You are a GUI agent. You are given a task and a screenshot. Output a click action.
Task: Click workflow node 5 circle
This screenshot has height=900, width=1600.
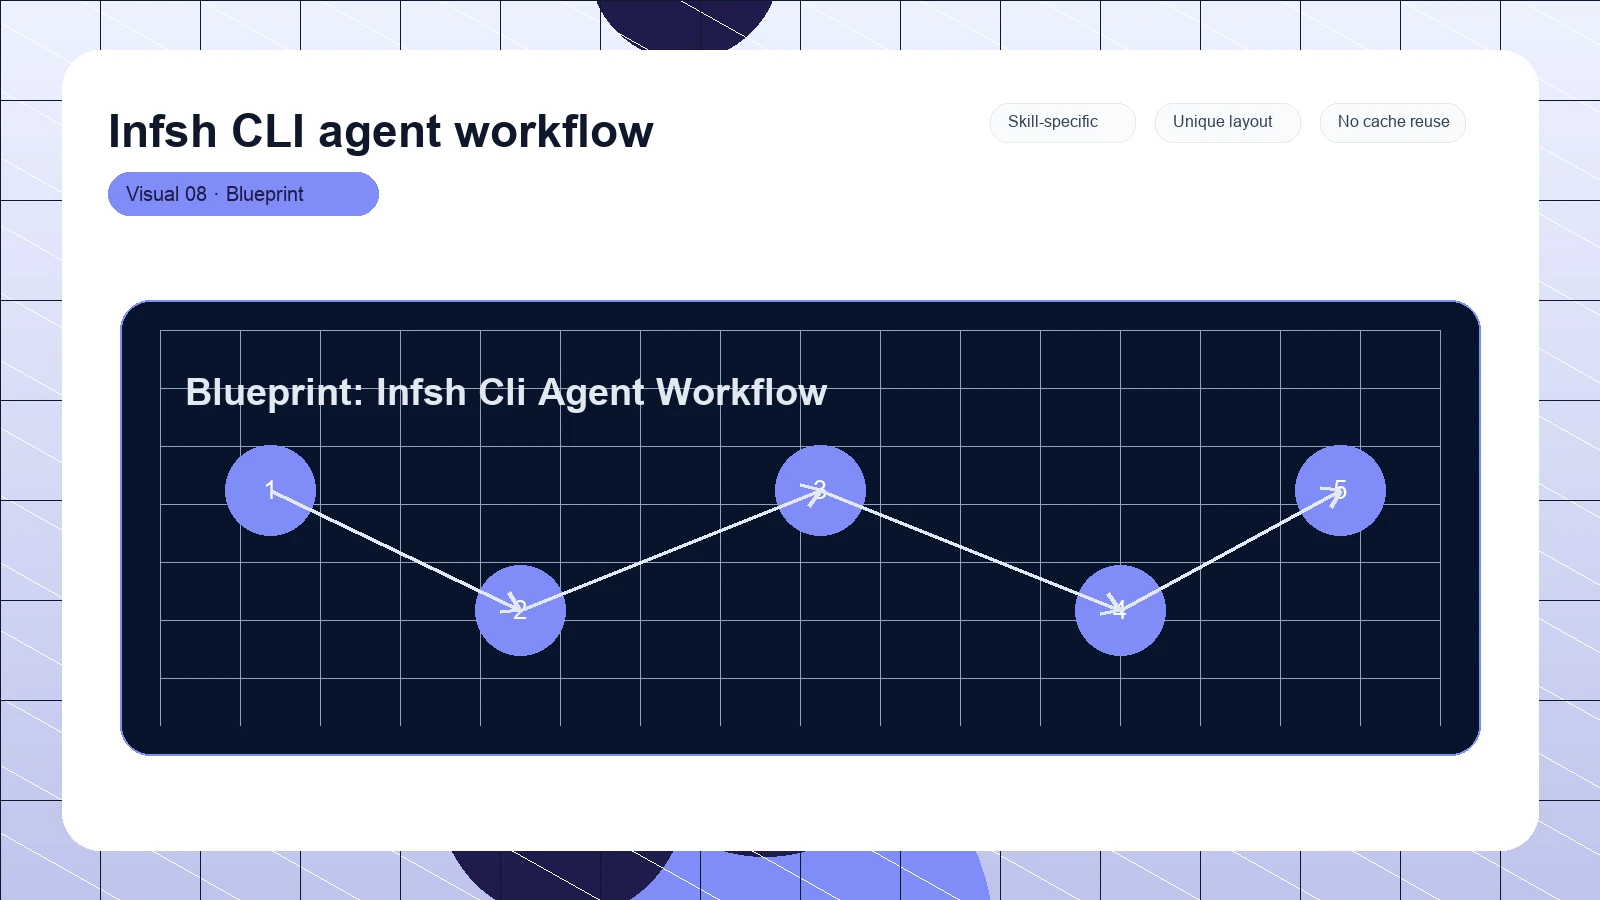(x=1340, y=490)
